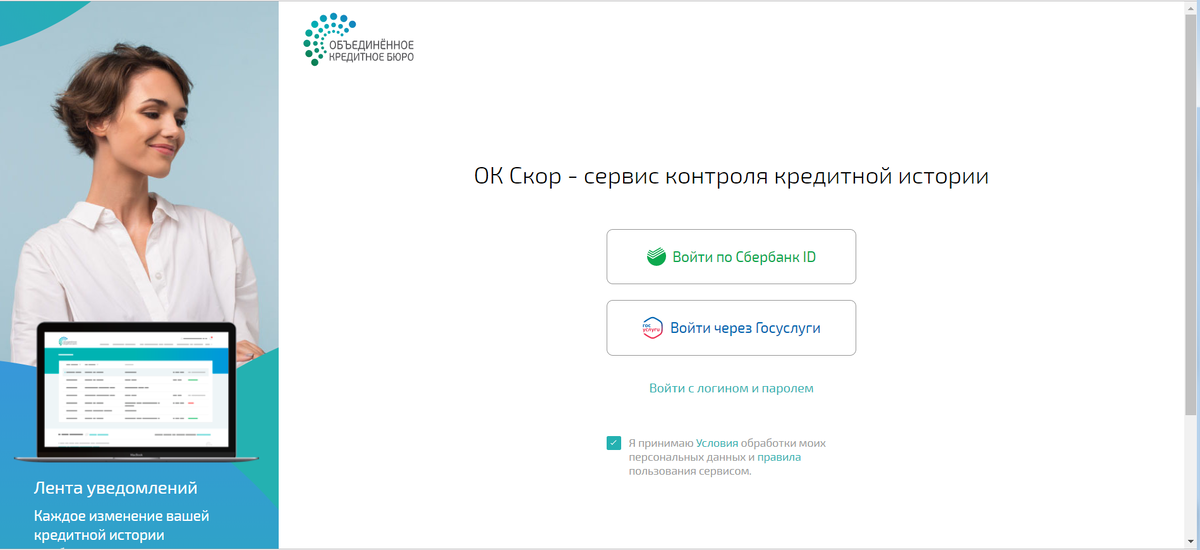Click the scrollbar up arrow
Viewport: 1200px width, 550px height.
1191,9
